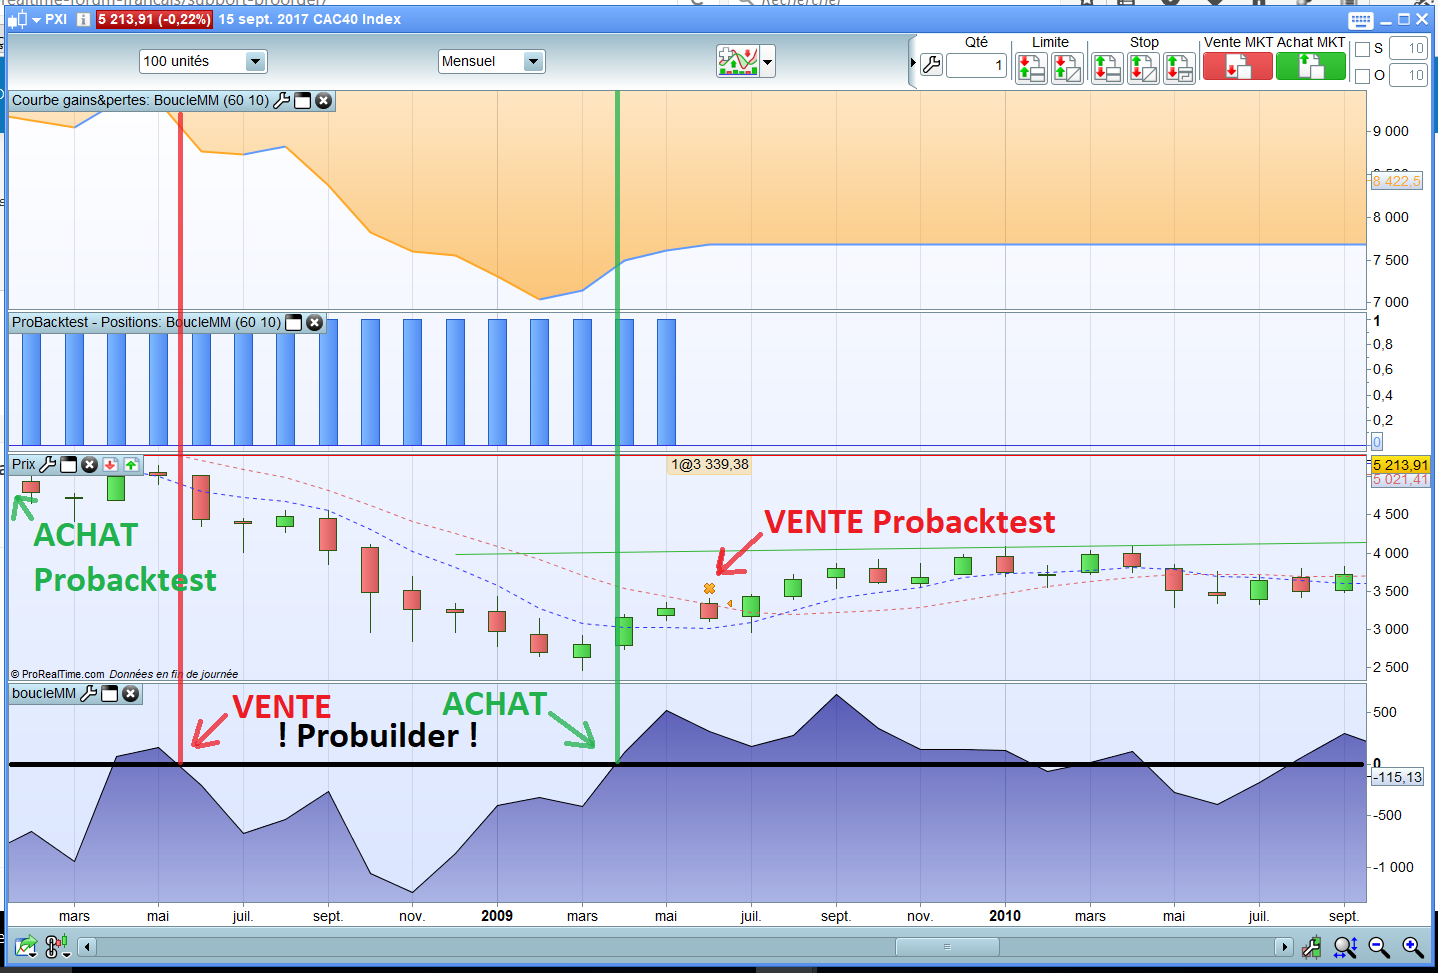Open settings wrench of the boucleMM indicator
1439x976 pixels.
point(88,693)
